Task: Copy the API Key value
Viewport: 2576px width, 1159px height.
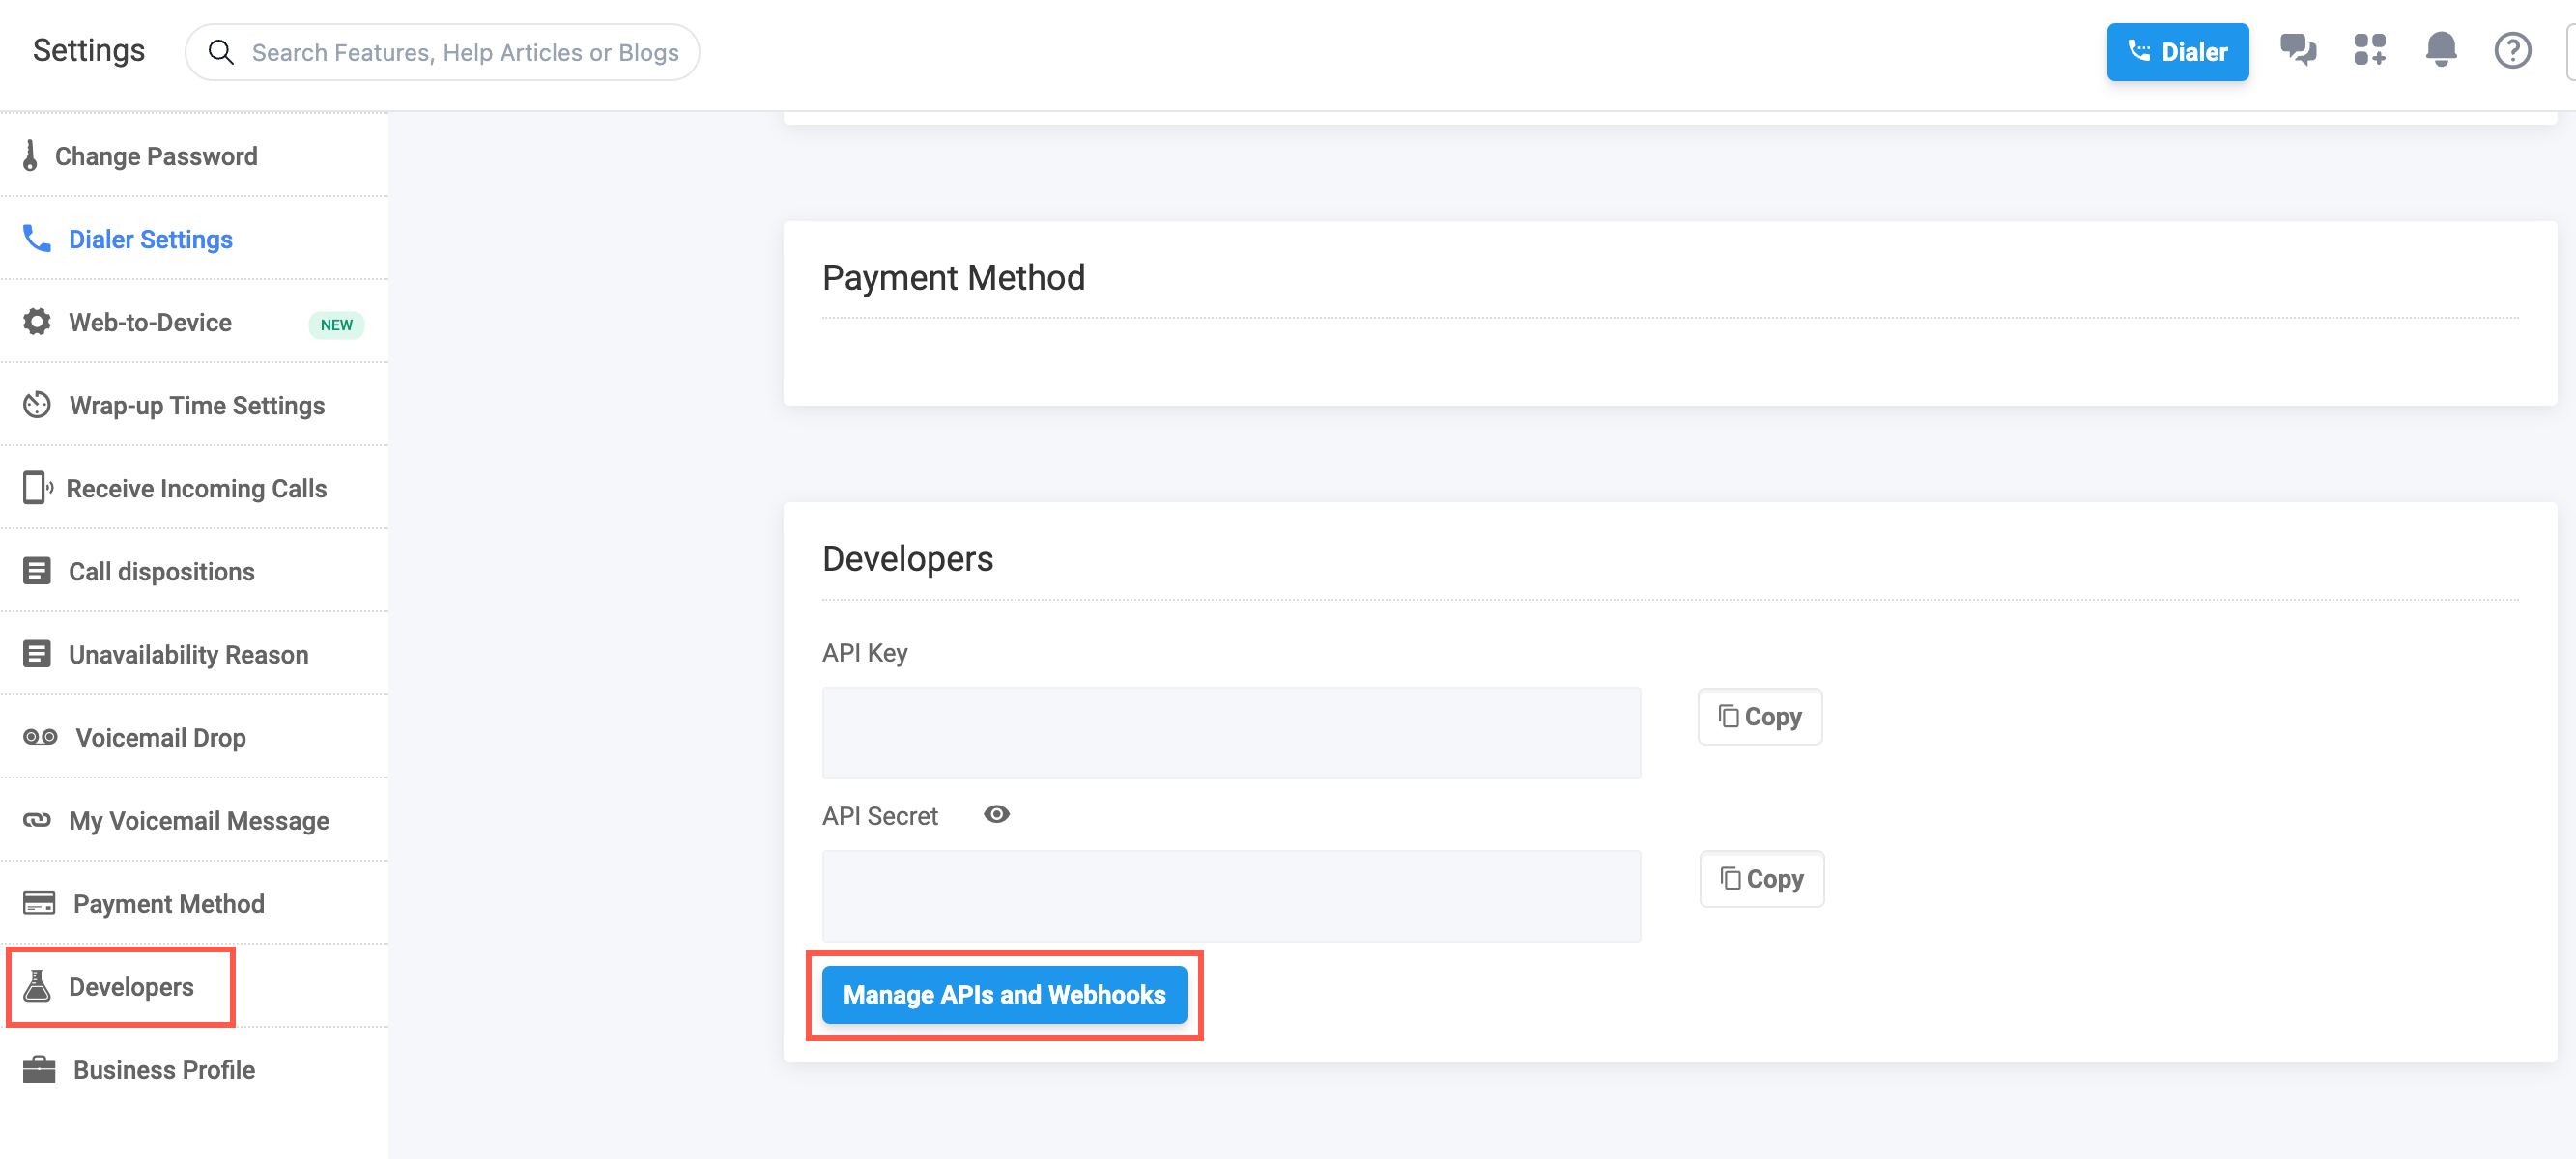Action: 1760,716
